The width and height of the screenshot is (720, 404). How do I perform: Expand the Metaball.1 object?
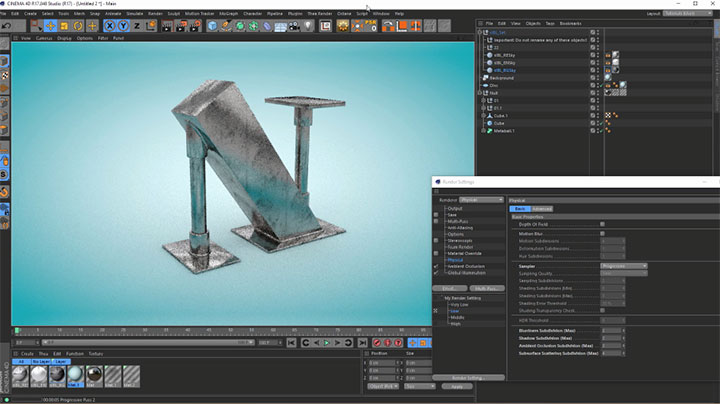point(484,131)
